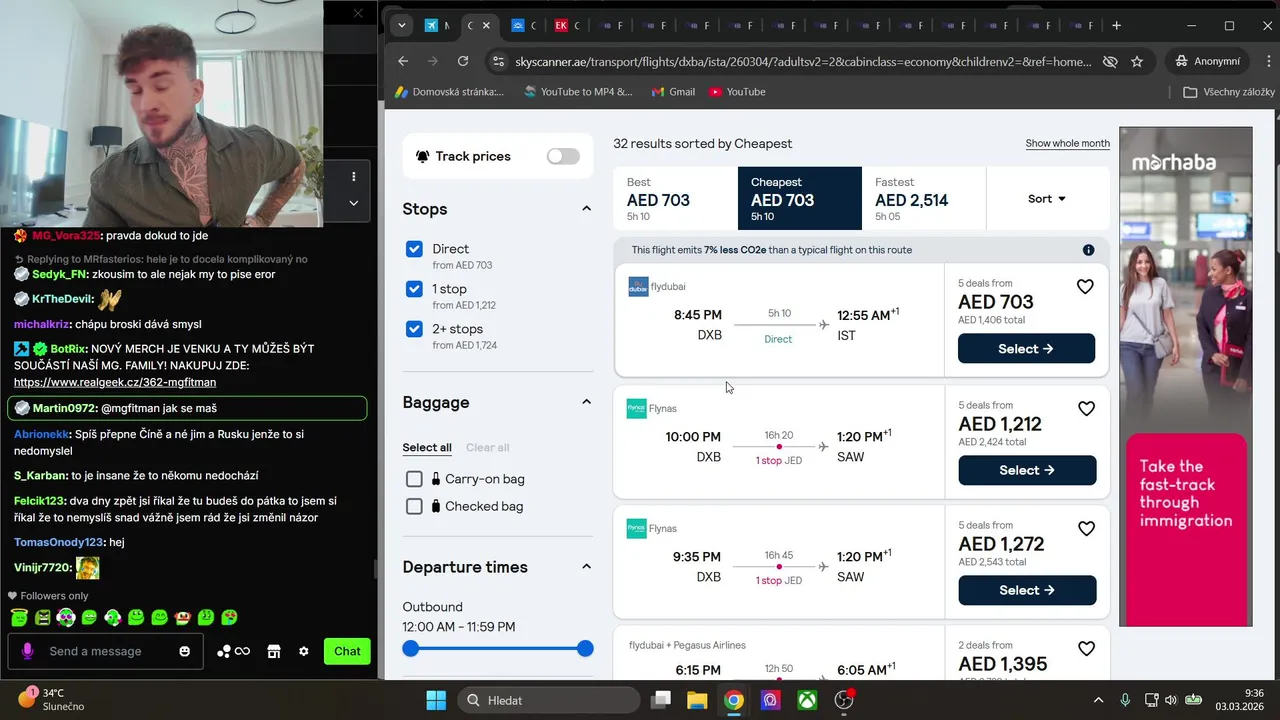Toggle the Track prices switch
The height and width of the screenshot is (720, 1280).
tap(563, 156)
